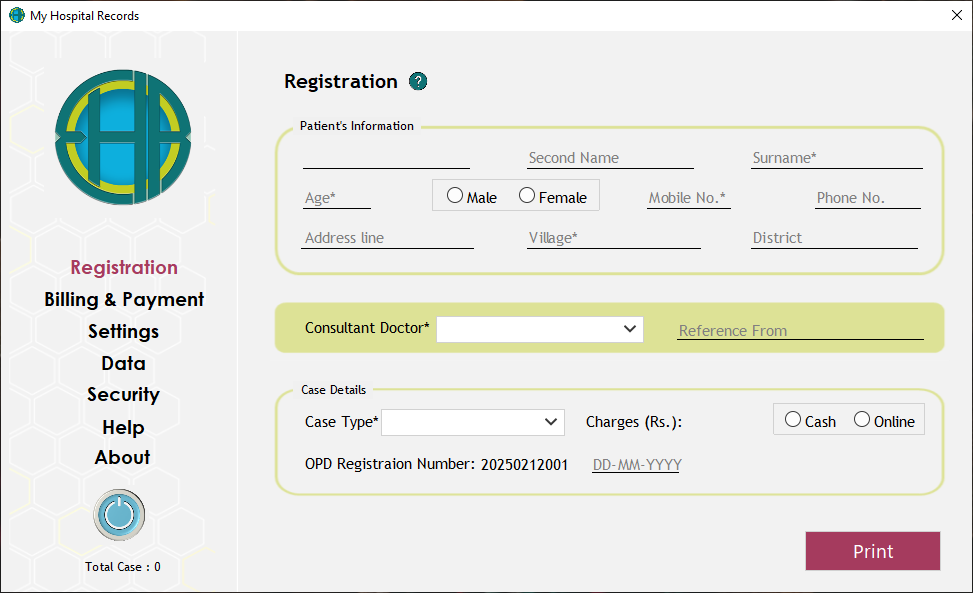
Task: Click the app icon in title bar
Action: pos(16,15)
